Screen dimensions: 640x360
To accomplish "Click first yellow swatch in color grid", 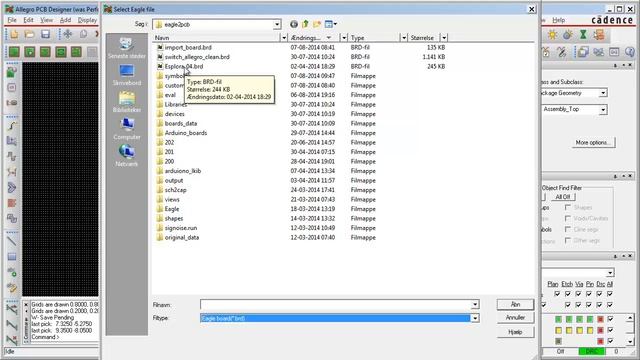I will coord(558,330).
